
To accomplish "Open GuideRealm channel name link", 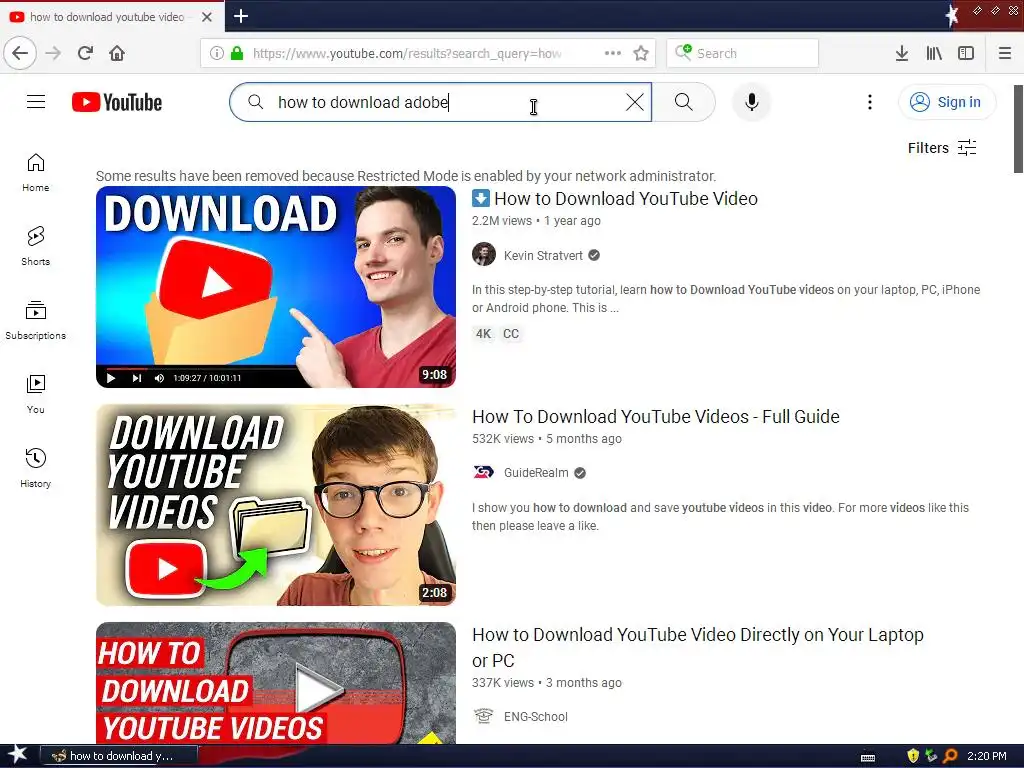I will pos(536,473).
